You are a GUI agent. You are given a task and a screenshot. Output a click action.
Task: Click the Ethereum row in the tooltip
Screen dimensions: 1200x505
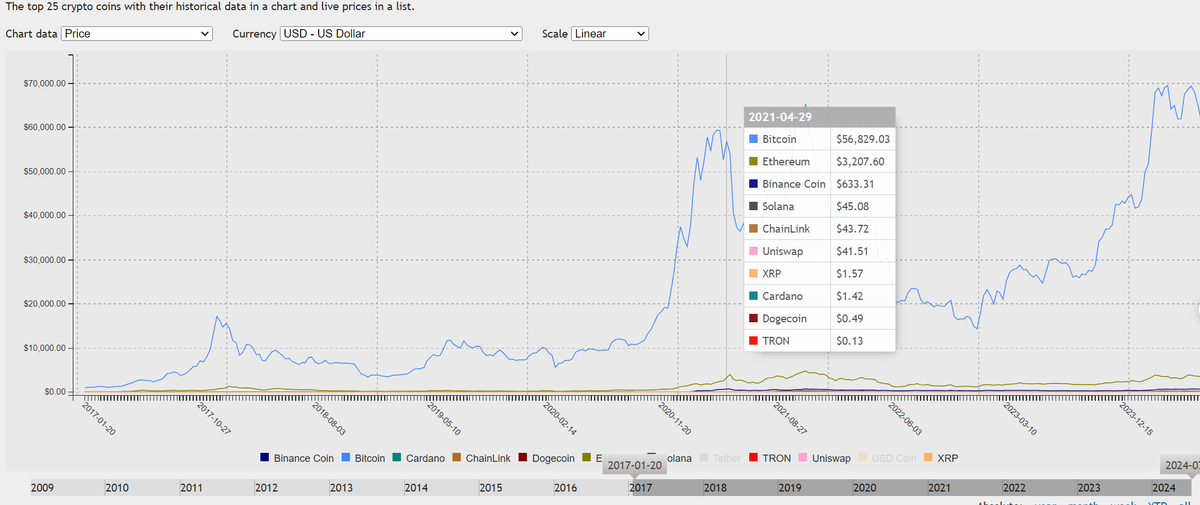point(818,161)
